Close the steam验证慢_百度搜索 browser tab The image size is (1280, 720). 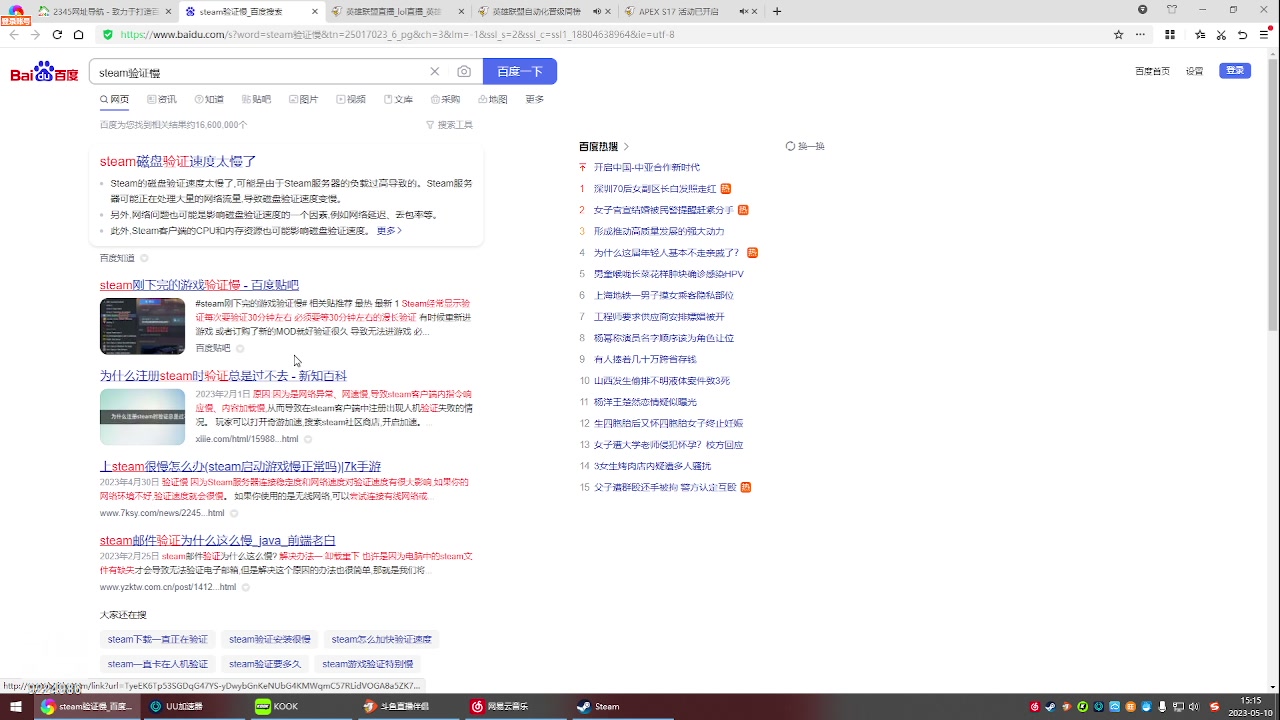[315, 11]
